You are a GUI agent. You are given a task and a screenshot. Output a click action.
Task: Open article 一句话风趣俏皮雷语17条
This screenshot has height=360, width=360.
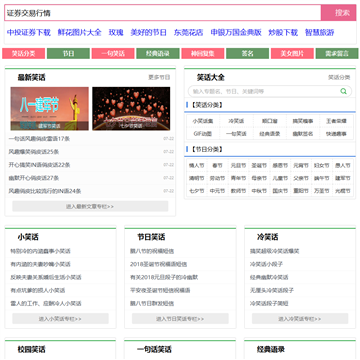[x=39, y=139]
